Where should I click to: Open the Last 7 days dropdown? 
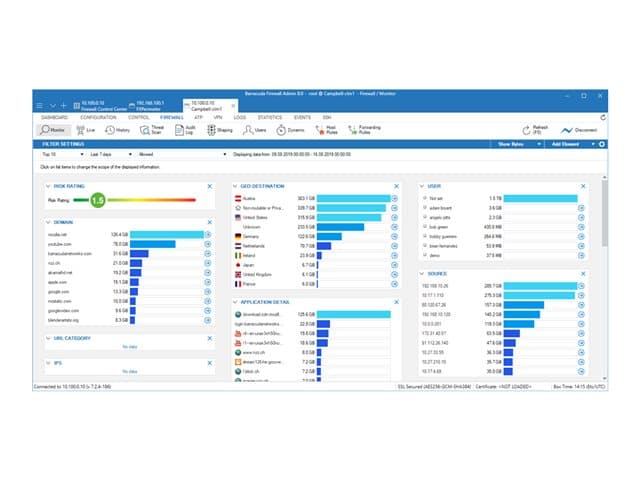coord(111,154)
